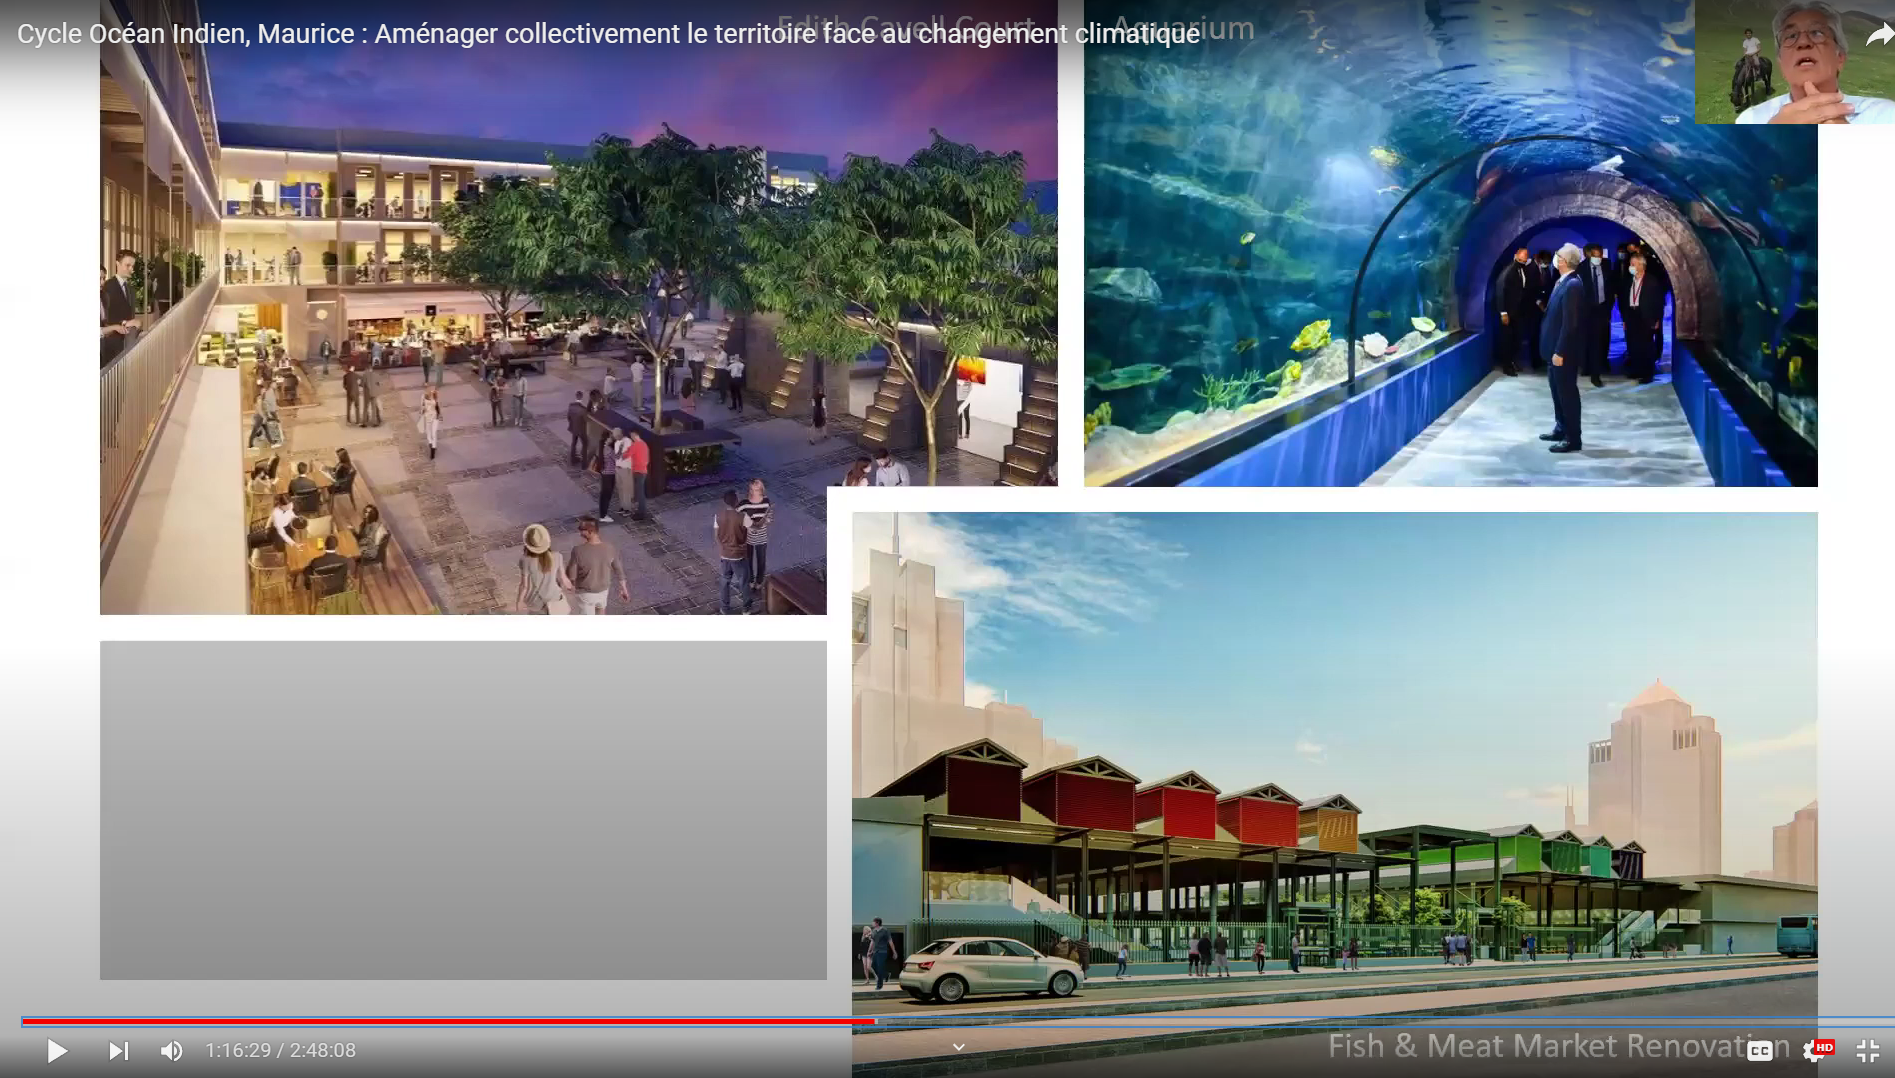This screenshot has width=1895, height=1078.
Task: Click the red video progress bar
Action: pos(448,1021)
